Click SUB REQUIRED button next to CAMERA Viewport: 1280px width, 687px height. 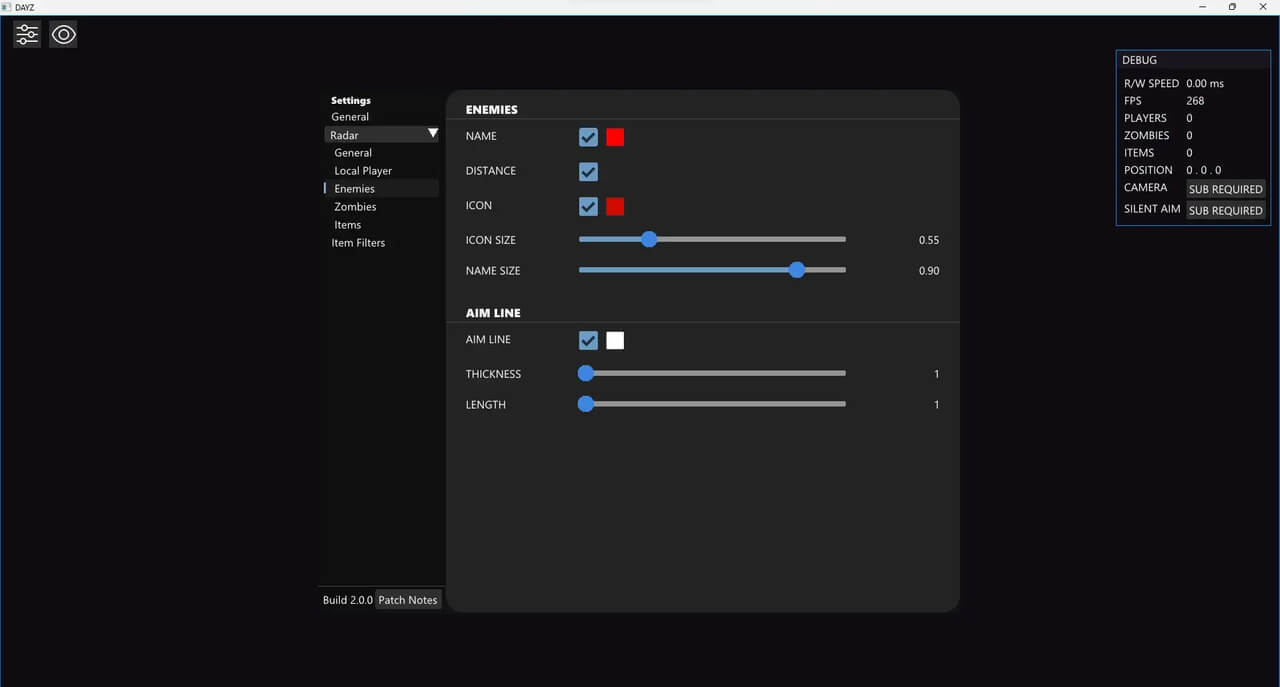[1225, 189]
